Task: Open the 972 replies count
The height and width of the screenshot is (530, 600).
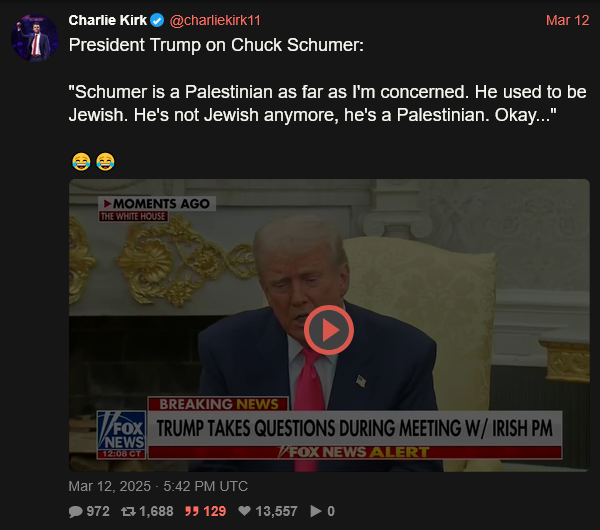Action: (98, 511)
